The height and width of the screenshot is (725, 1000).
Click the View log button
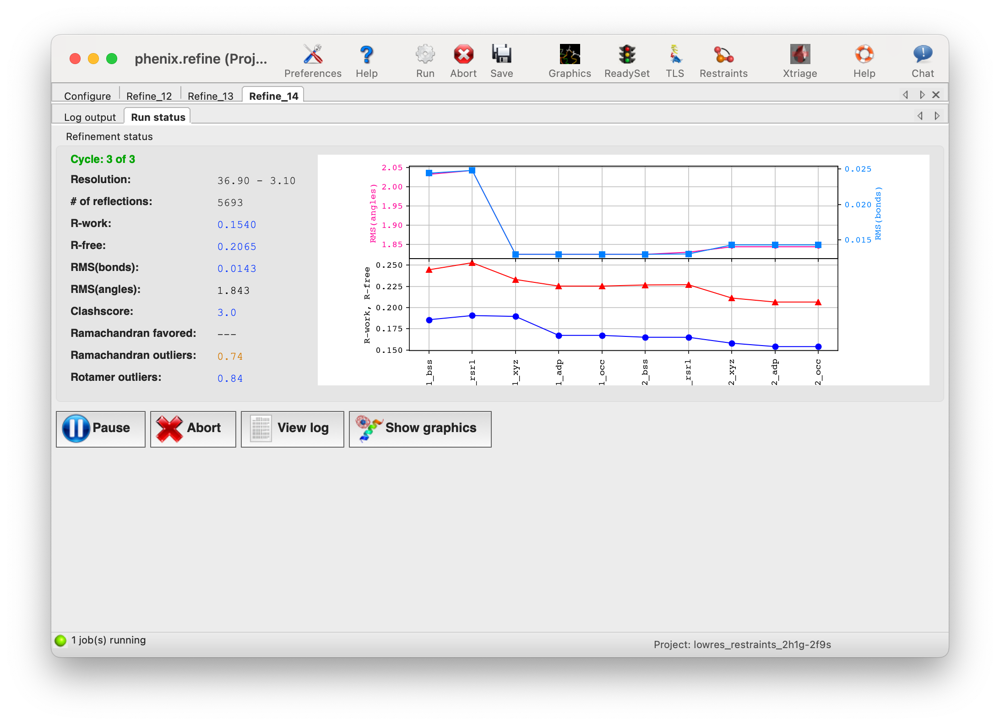(292, 428)
